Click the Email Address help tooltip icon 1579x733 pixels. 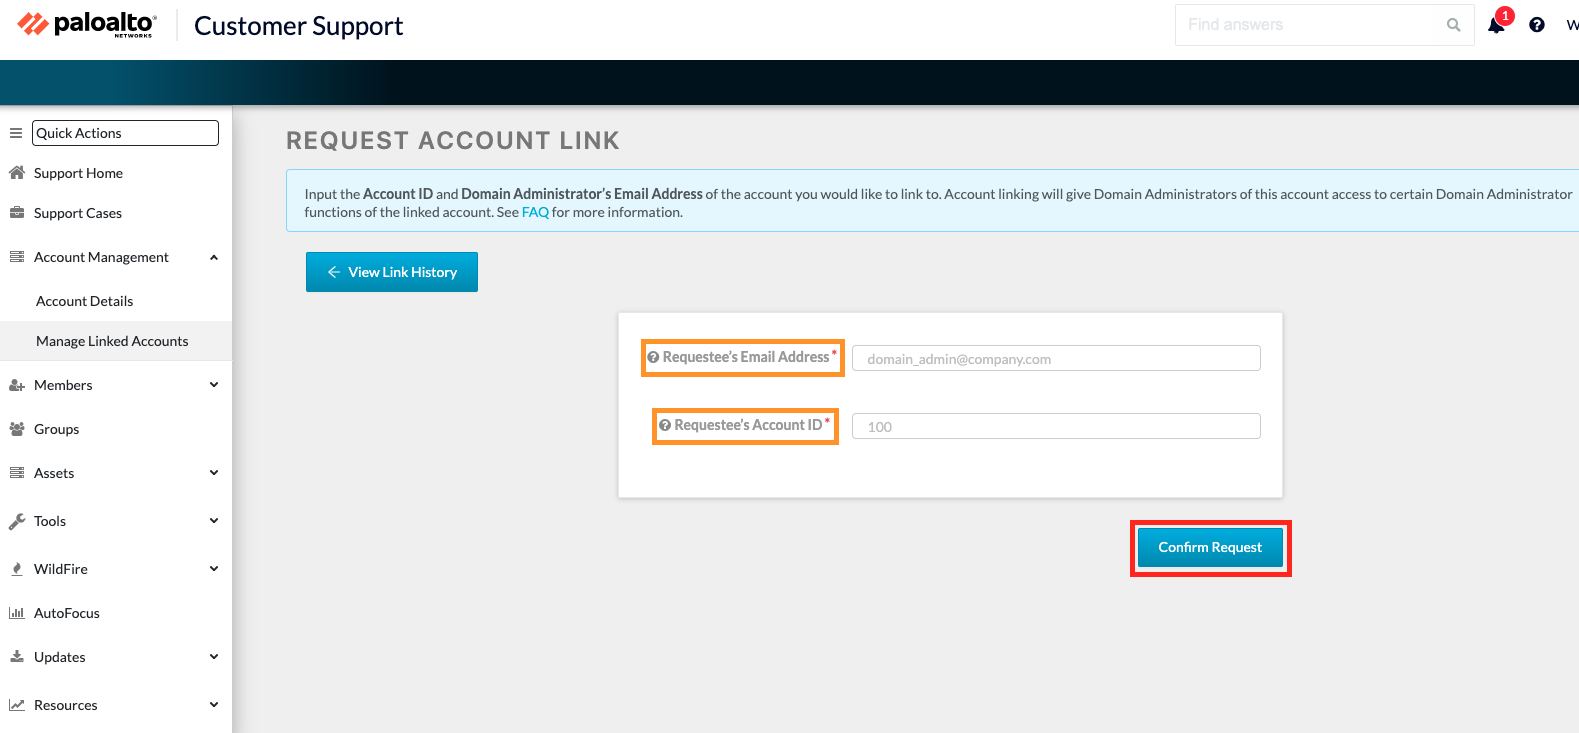point(653,358)
